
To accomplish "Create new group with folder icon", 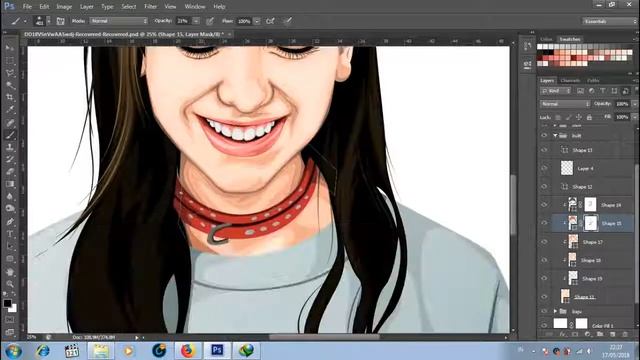I will point(600,334).
